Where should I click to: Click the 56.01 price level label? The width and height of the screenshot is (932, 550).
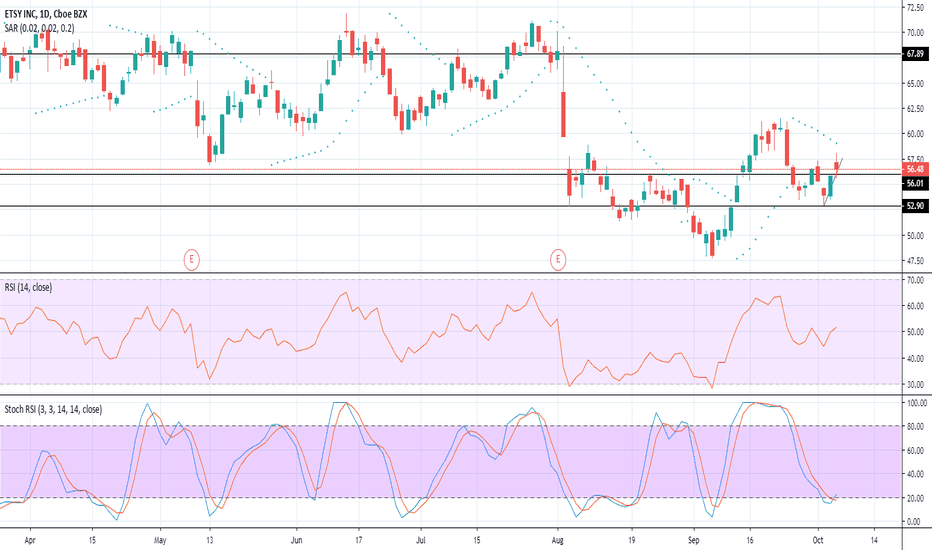click(915, 183)
